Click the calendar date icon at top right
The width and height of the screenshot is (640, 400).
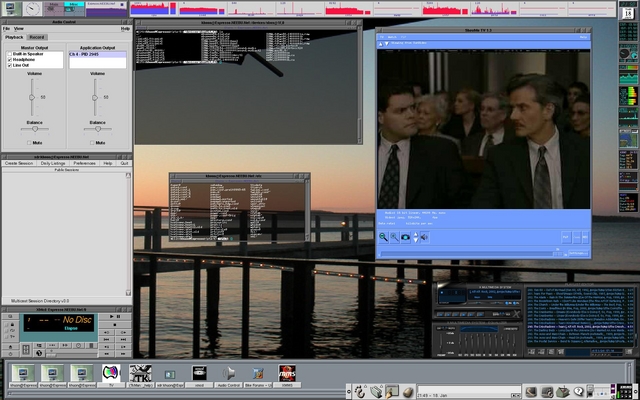pyautogui.click(x=627, y=13)
